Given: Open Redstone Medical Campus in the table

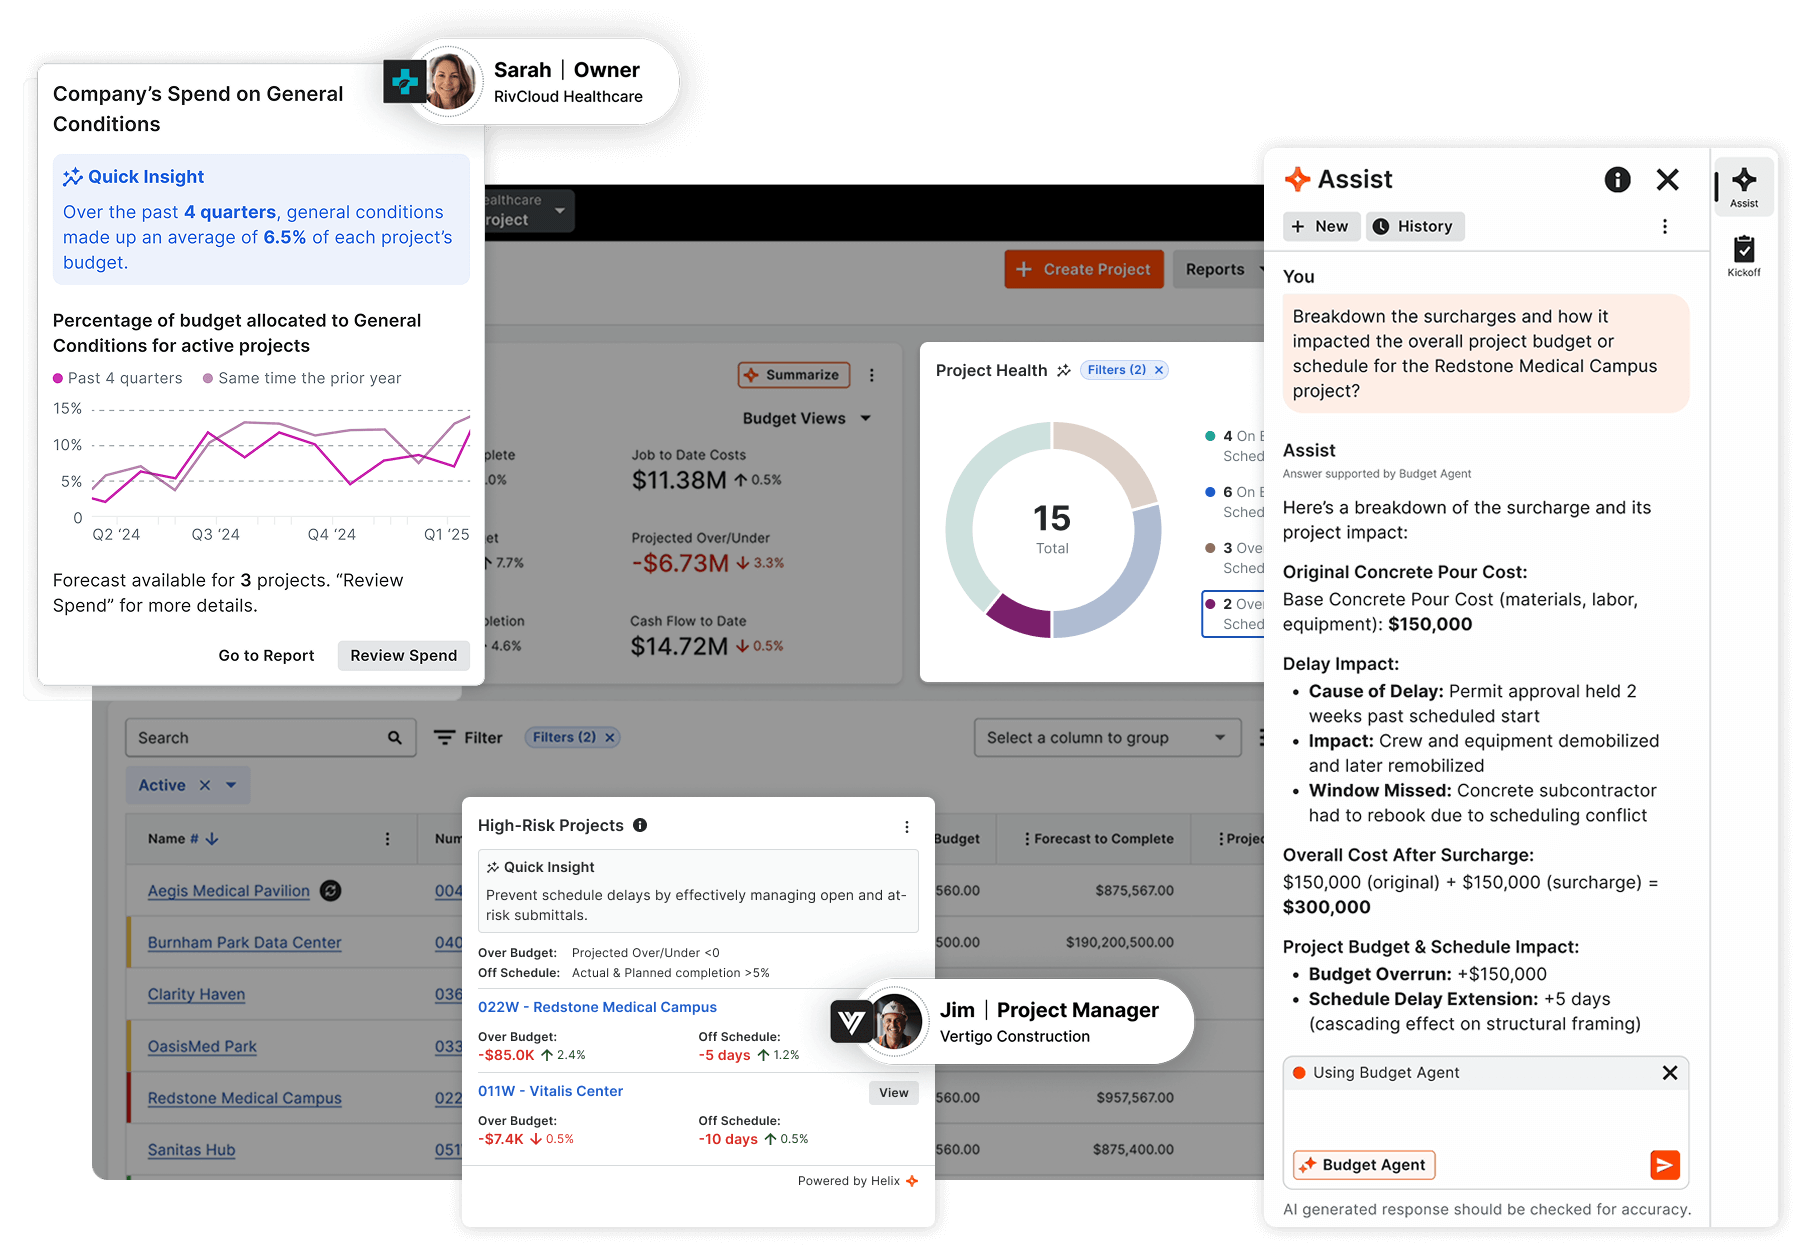Looking at the screenshot, I should point(244,1098).
